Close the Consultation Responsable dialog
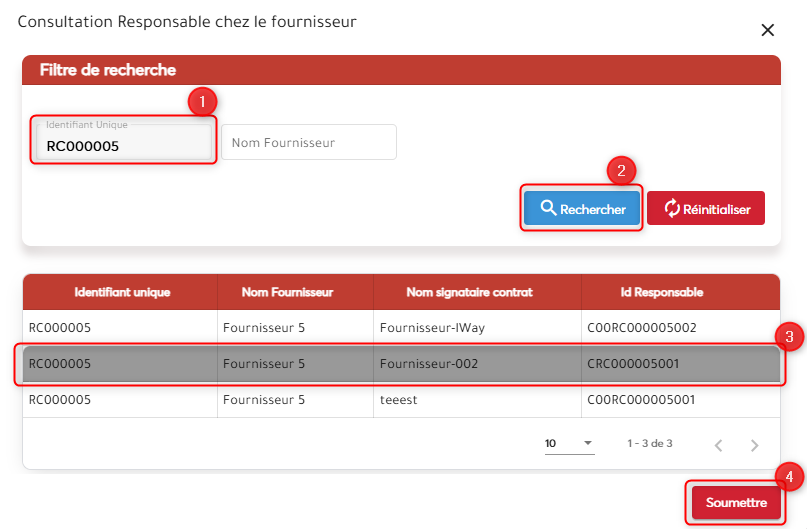This screenshot has height=529, width=807. pos(768,30)
